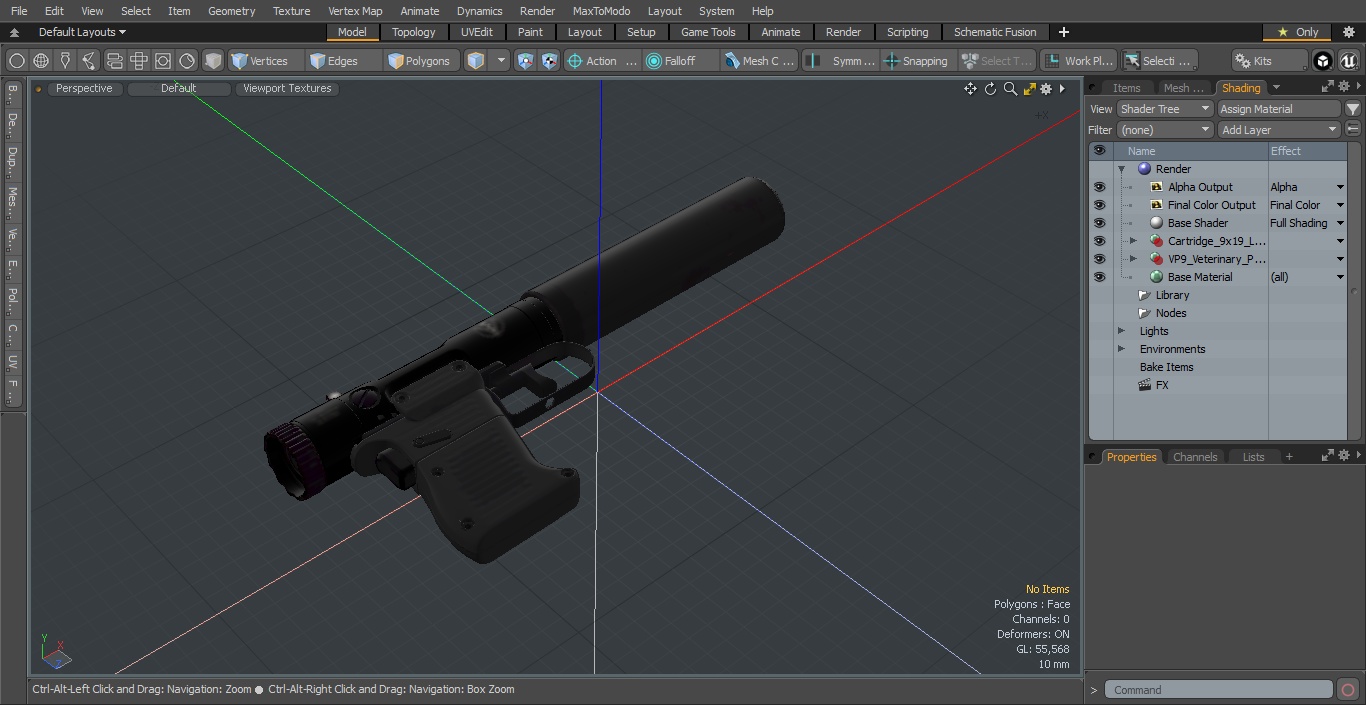1366x705 pixels.
Task: Click the shader tree filter funnel icon
Action: click(1352, 109)
